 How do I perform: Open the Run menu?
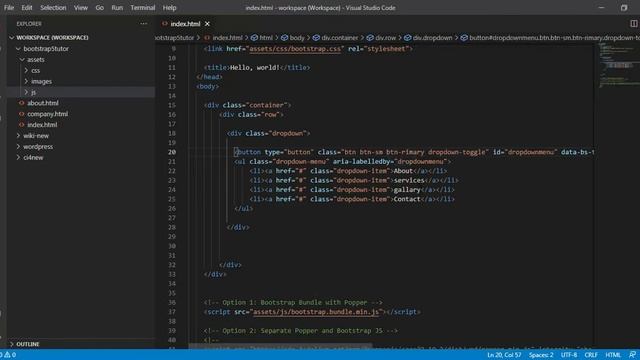point(117,7)
